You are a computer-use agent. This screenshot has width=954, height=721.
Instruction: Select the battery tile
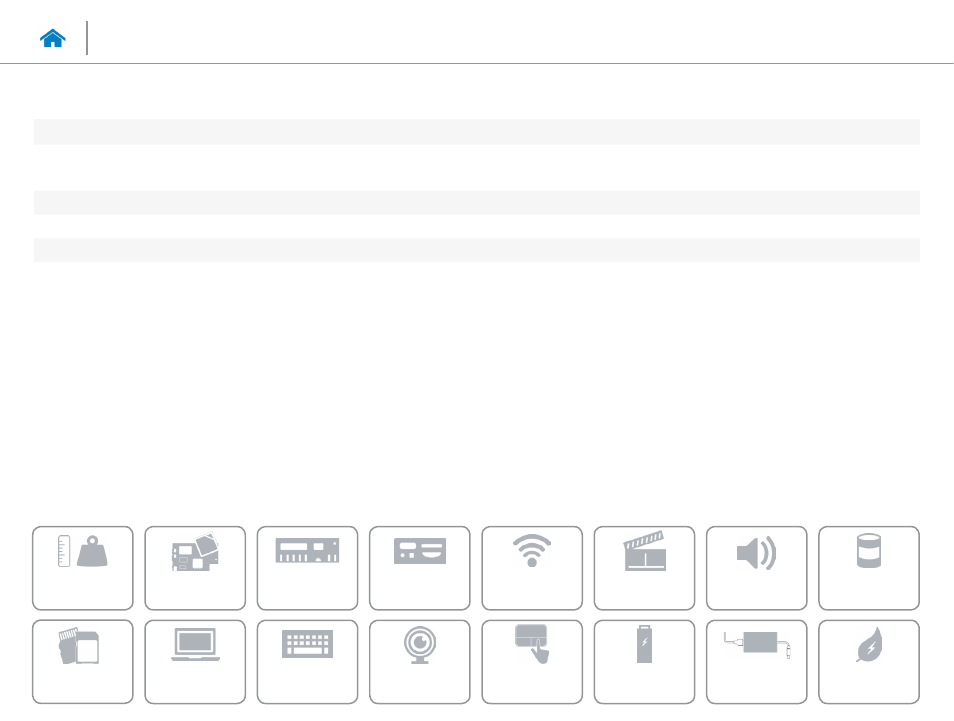[x=644, y=661]
